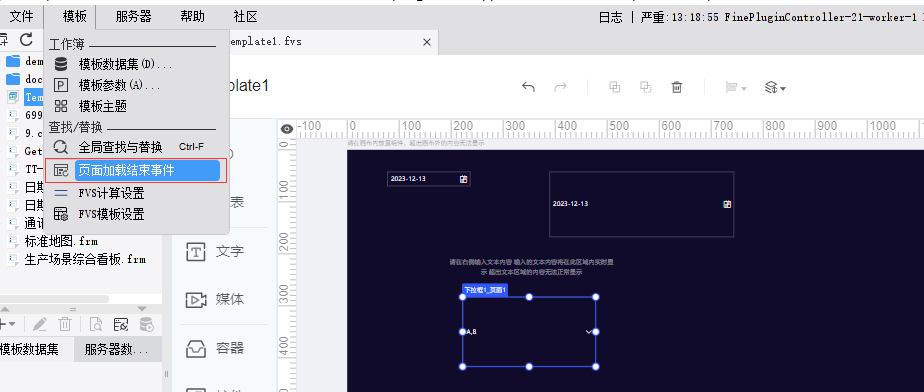This screenshot has height=392, width=924.
Task: Click the search icon beside 全局查找与替换
Action: point(61,147)
